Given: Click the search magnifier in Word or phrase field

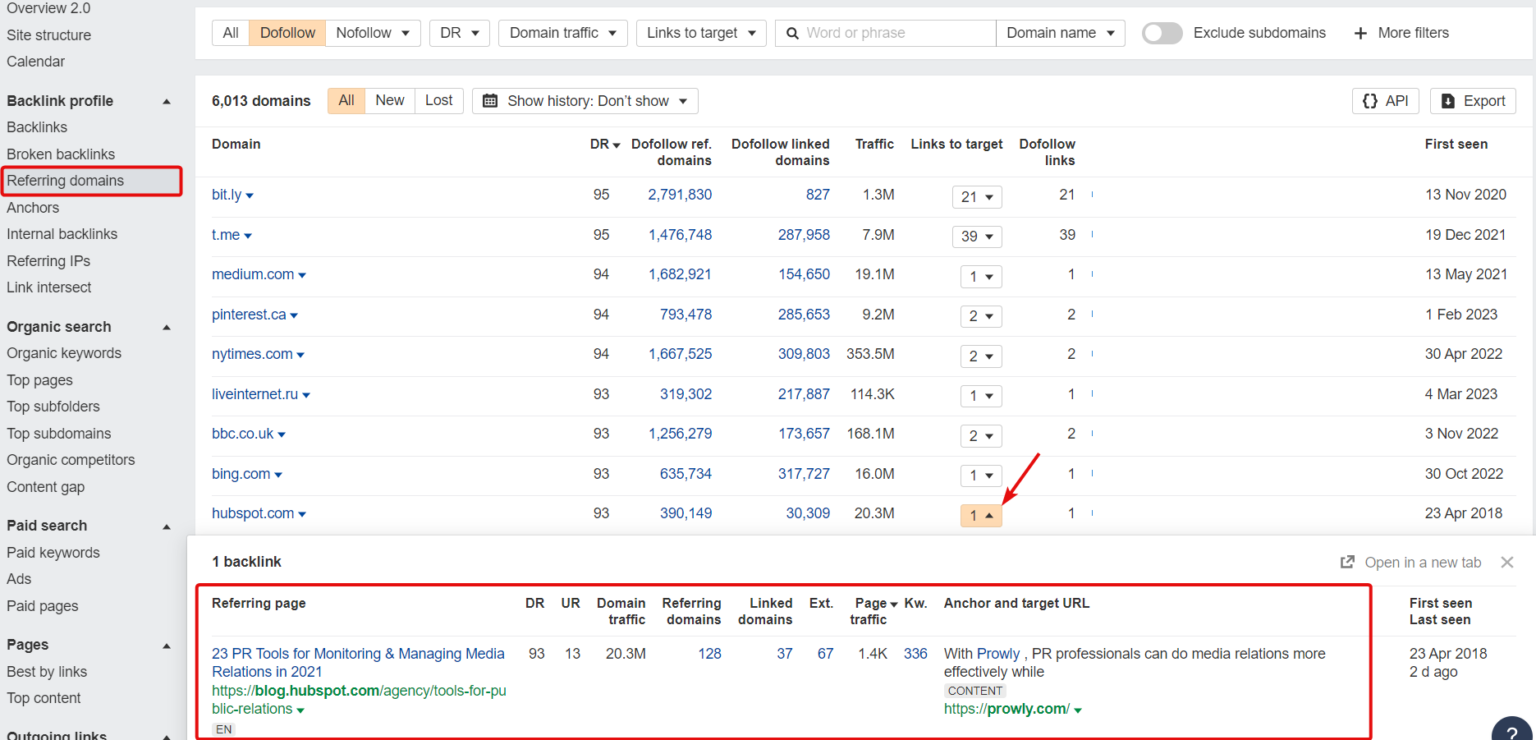Looking at the screenshot, I should pos(794,33).
